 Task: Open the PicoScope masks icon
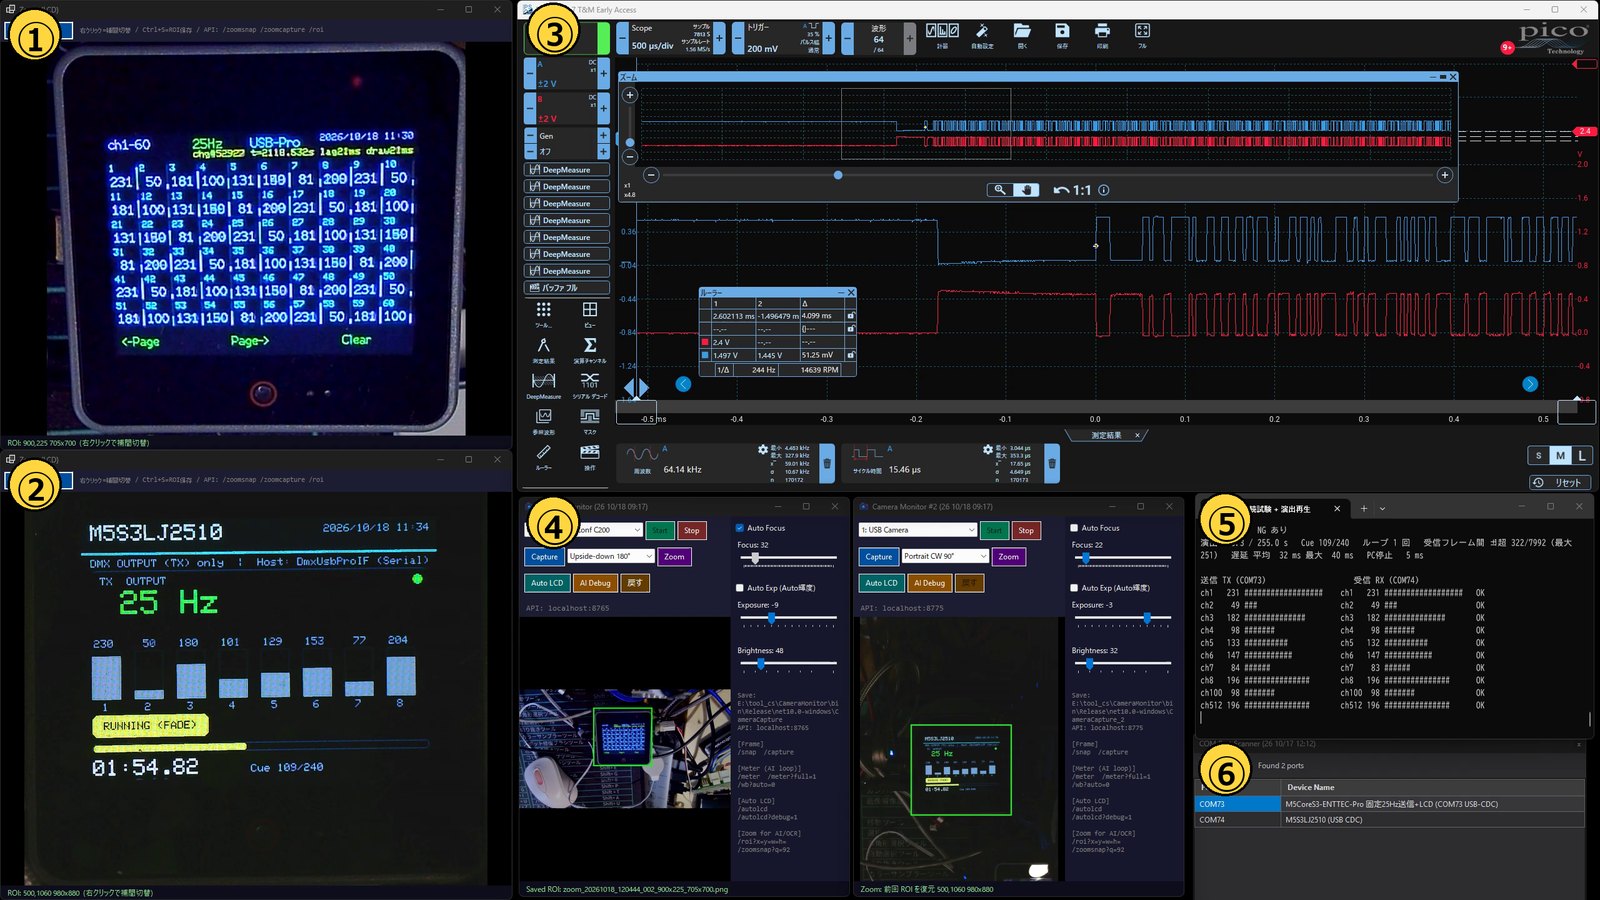tap(590, 420)
